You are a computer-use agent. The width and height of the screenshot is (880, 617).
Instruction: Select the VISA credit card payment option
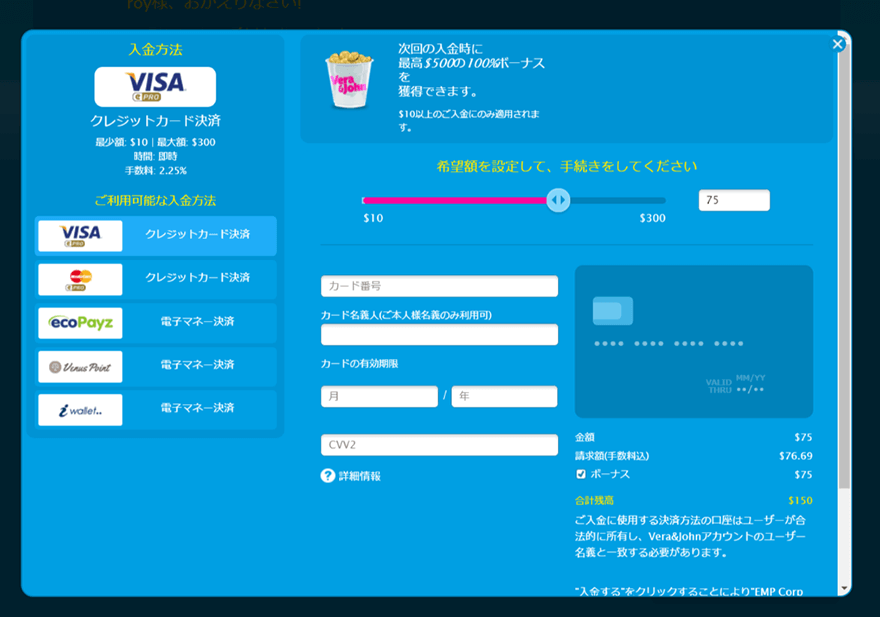pyautogui.click(x=155, y=236)
